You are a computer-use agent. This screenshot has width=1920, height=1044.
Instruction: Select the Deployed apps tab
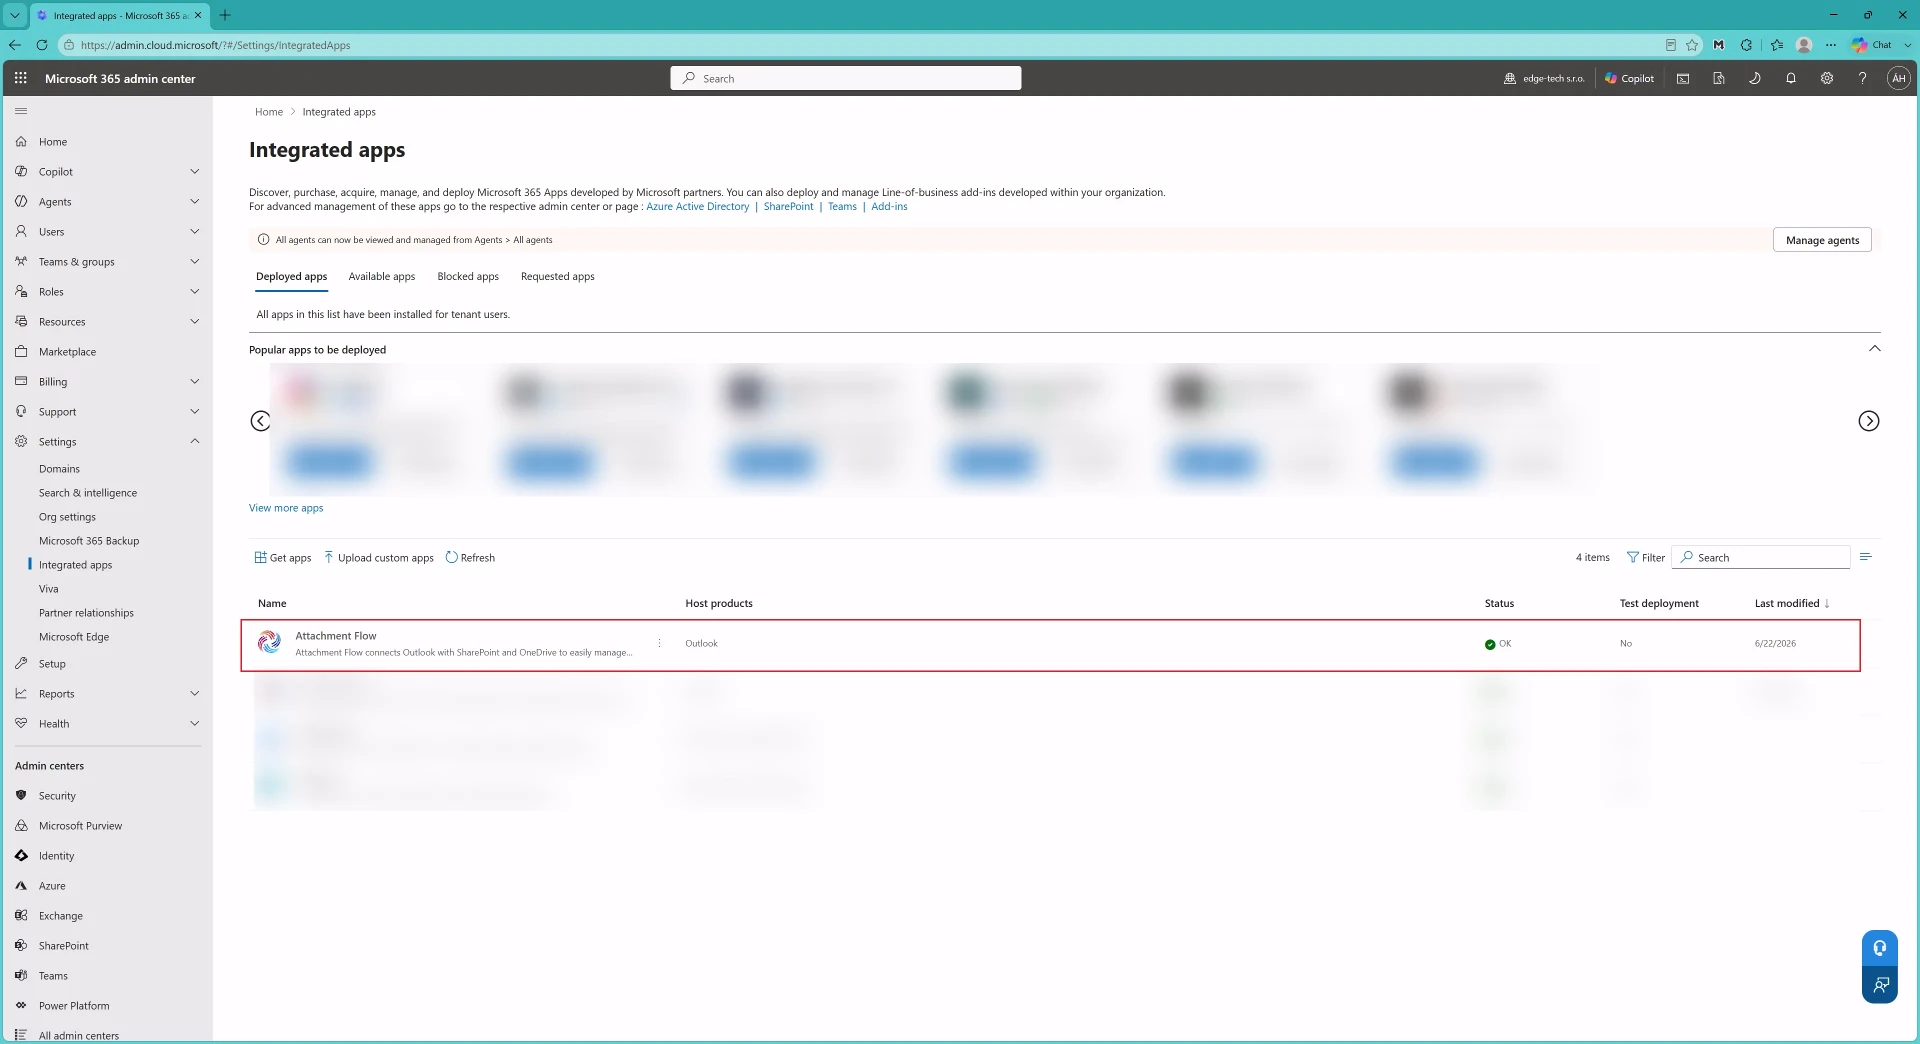(x=291, y=277)
